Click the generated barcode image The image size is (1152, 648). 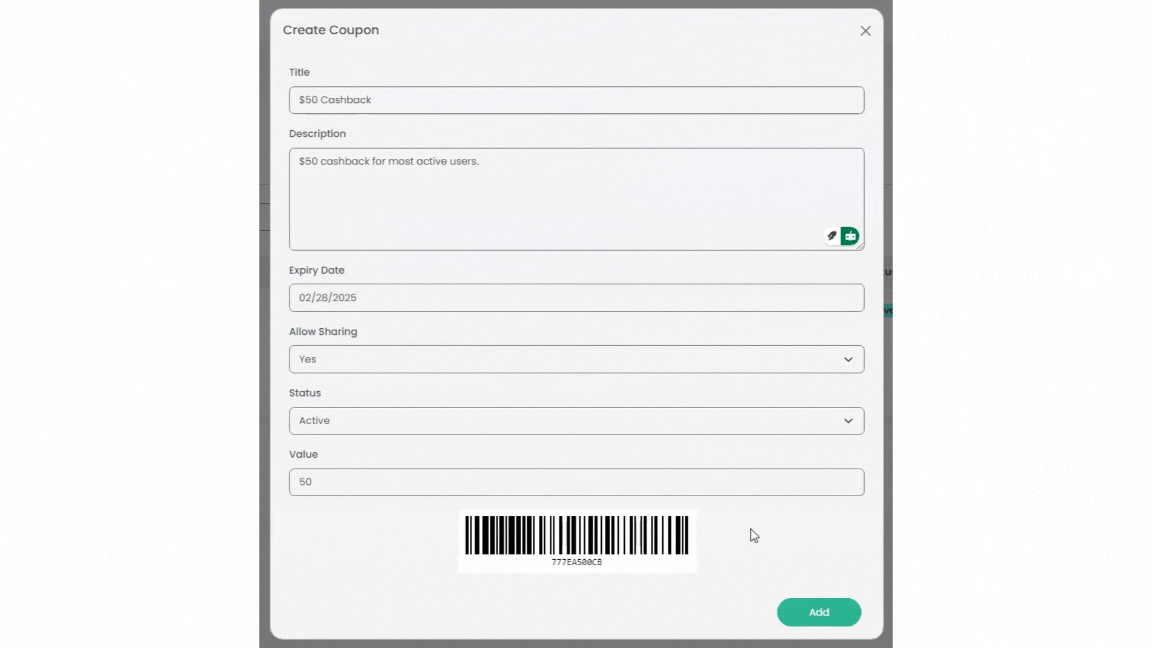577,540
